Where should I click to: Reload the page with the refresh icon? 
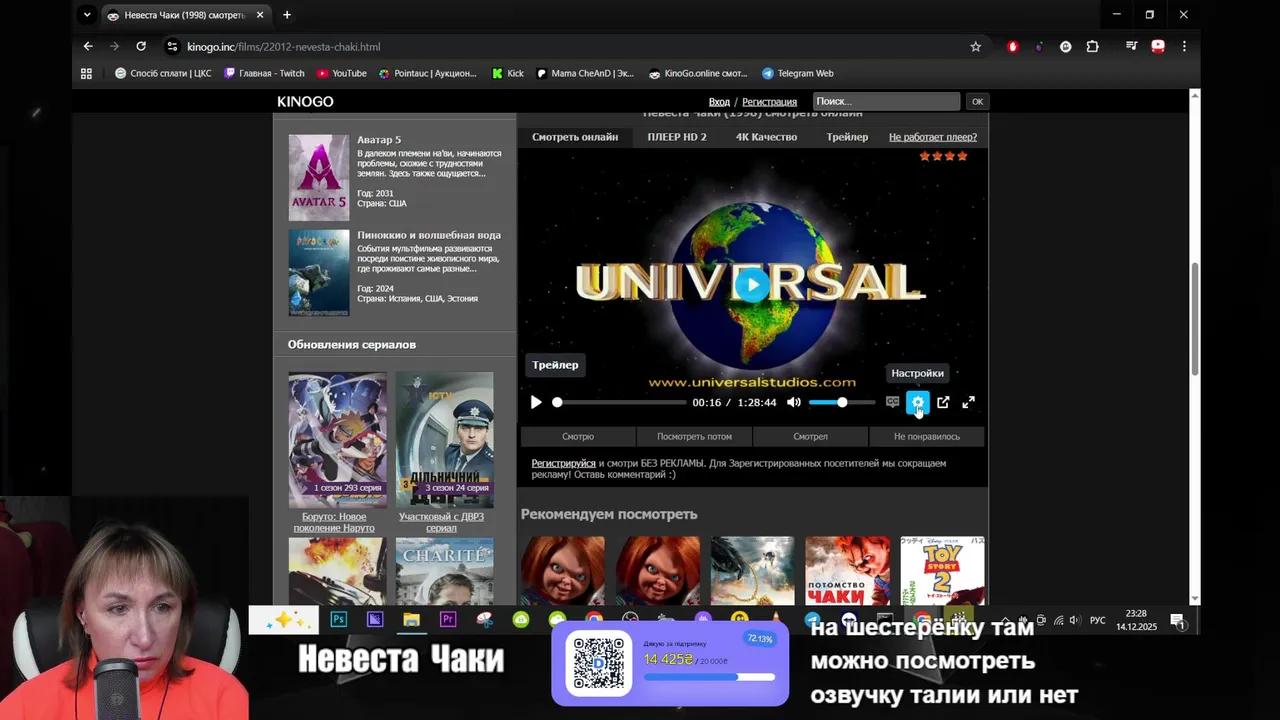click(x=141, y=46)
